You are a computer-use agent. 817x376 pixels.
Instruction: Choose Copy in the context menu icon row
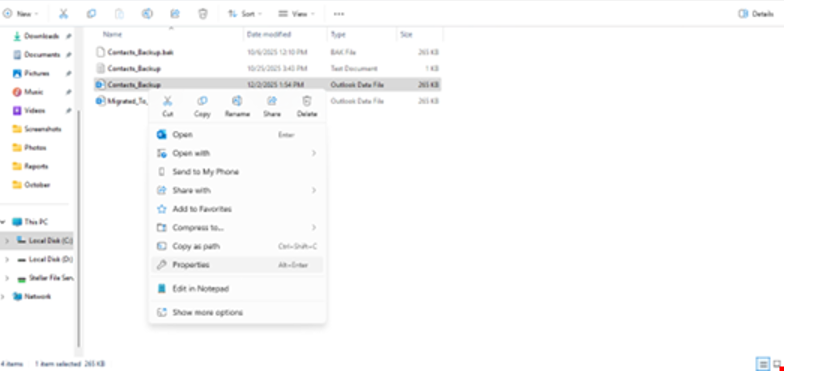pos(202,106)
